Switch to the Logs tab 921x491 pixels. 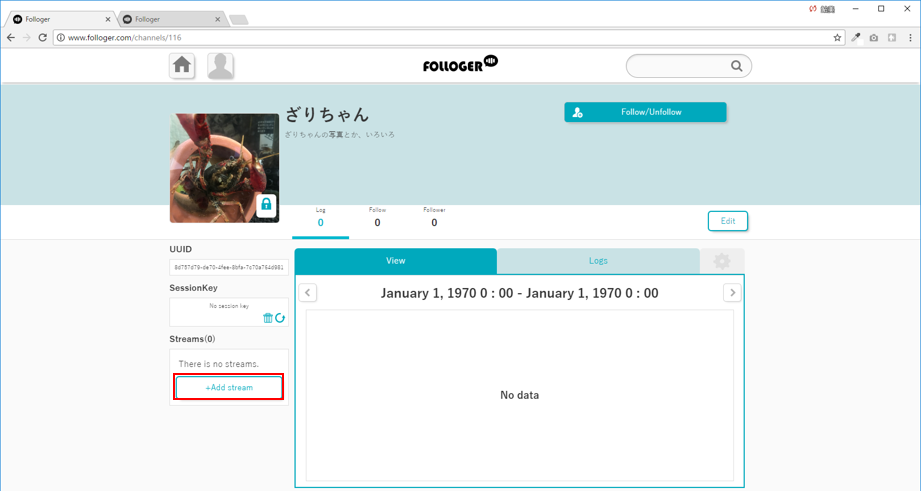click(598, 261)
